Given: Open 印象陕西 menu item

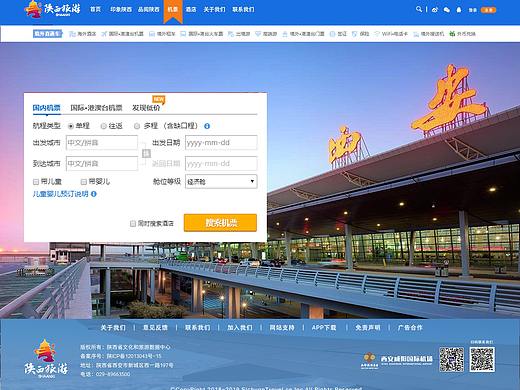Looking at the screenshot, I should pyautogui.click(x=121, y=9).
